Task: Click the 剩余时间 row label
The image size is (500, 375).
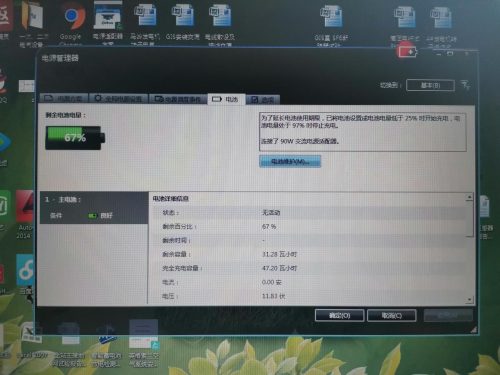Action: (176, 241)
